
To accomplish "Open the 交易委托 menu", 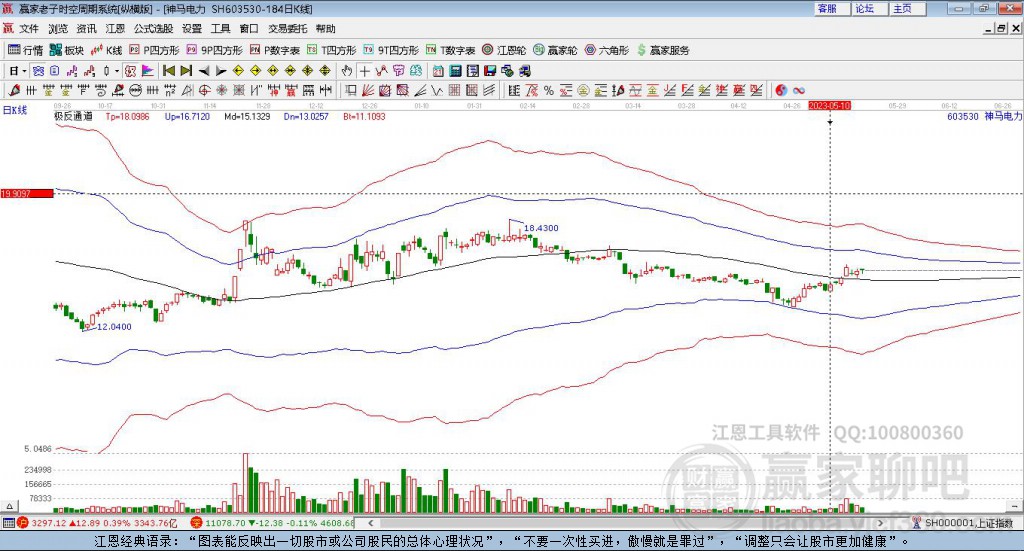I will point(287,29).
